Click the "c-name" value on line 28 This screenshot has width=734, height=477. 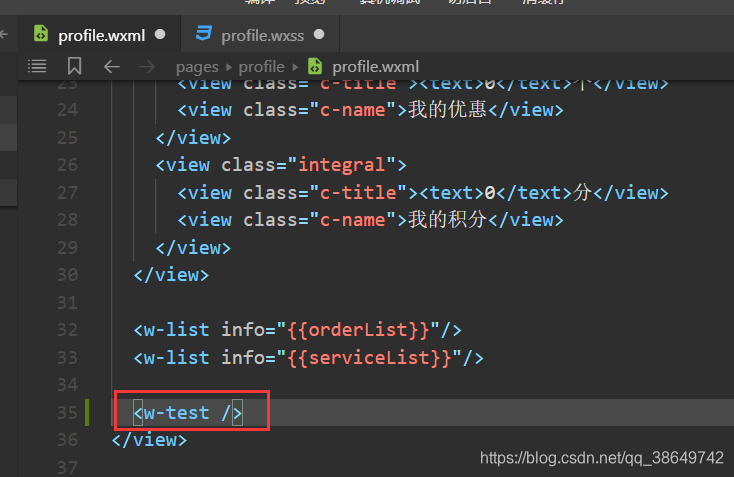tap(352, 220)
